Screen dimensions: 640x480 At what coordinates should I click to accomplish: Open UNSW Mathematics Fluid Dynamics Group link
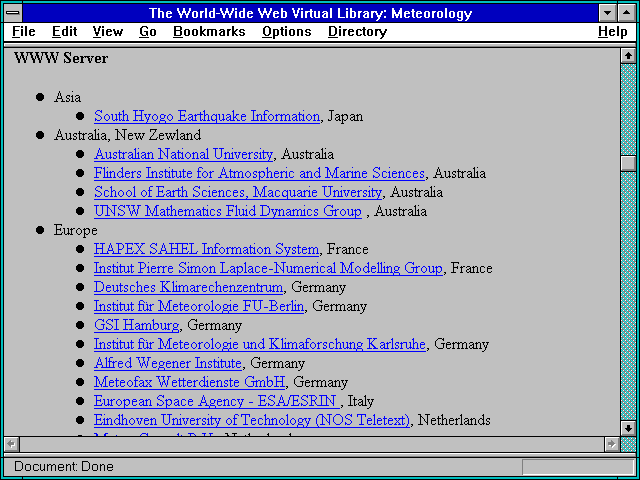click(x=228, y=211)
